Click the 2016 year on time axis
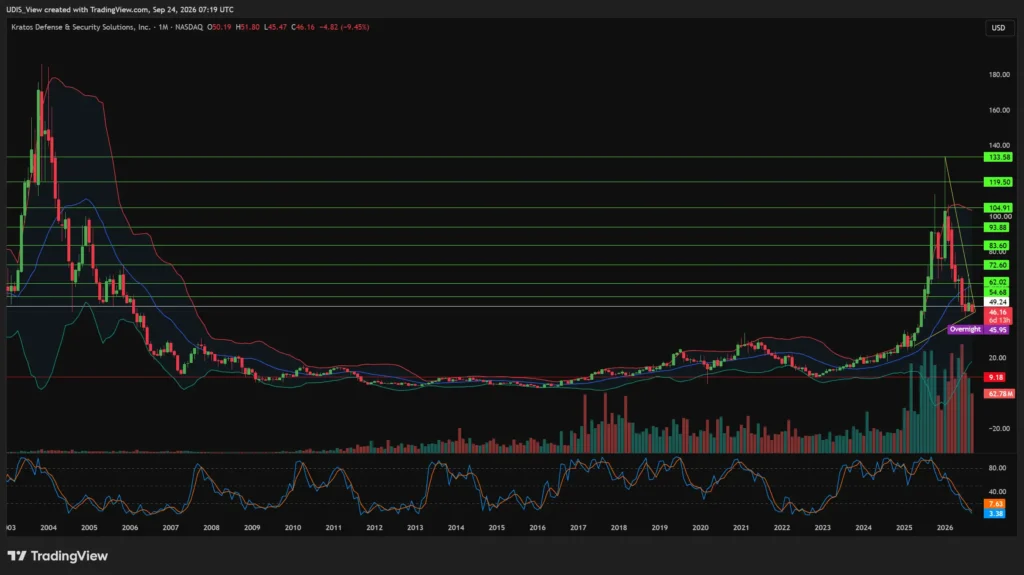Screen dimensions: 1024x575 (x=537, y=528)
